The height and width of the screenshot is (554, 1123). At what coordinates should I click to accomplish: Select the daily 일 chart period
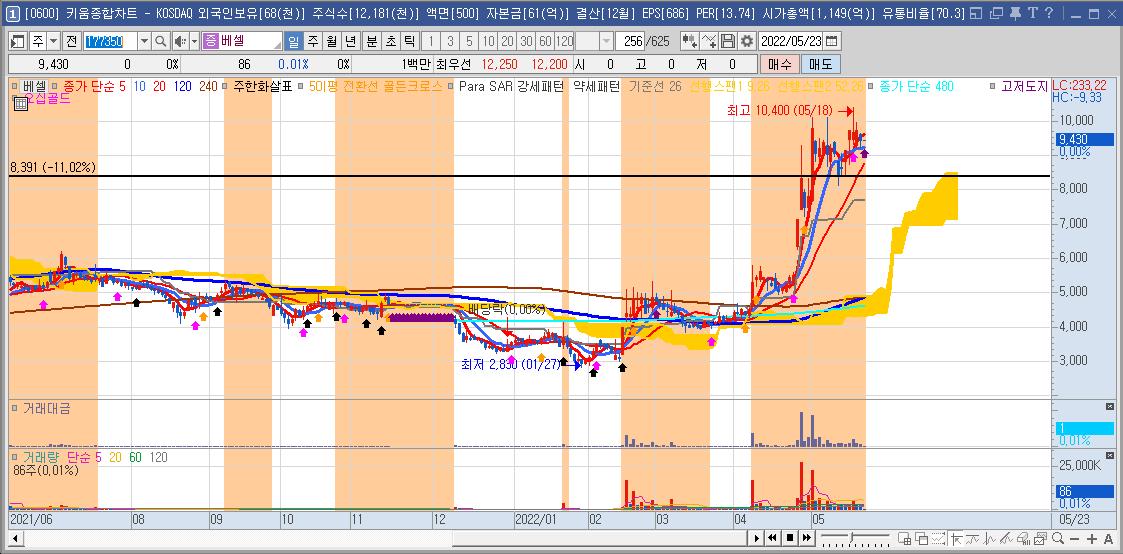[293, 42]
